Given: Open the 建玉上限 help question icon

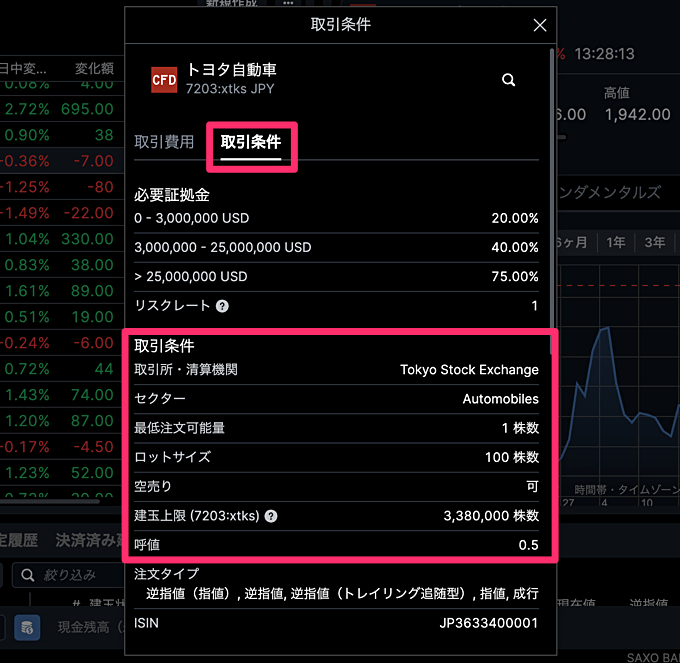Looking at the screenshot, I should point(271,516).
